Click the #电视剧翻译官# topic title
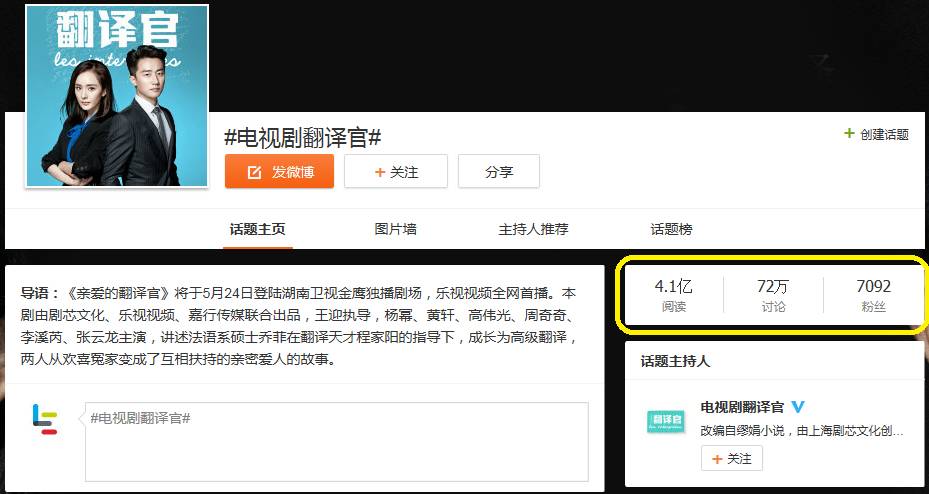This screenshot has width=929, height=494. (303, 139)
